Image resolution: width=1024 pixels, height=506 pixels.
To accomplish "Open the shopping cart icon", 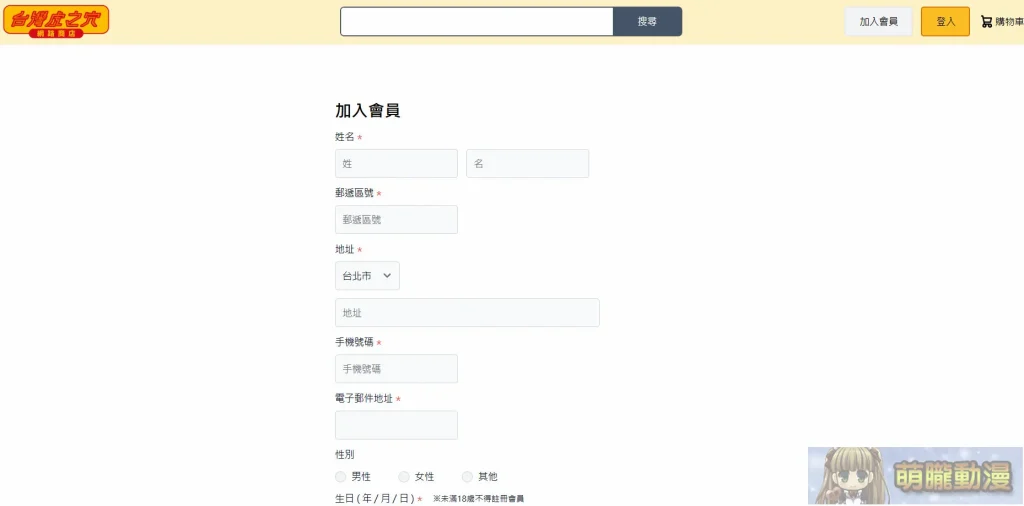I will click(986, 21).
